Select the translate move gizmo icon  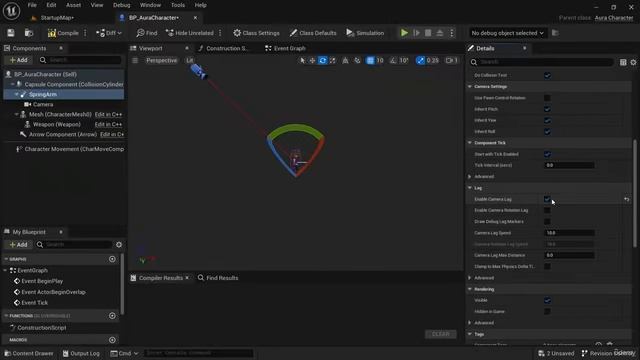click(312, 60)
